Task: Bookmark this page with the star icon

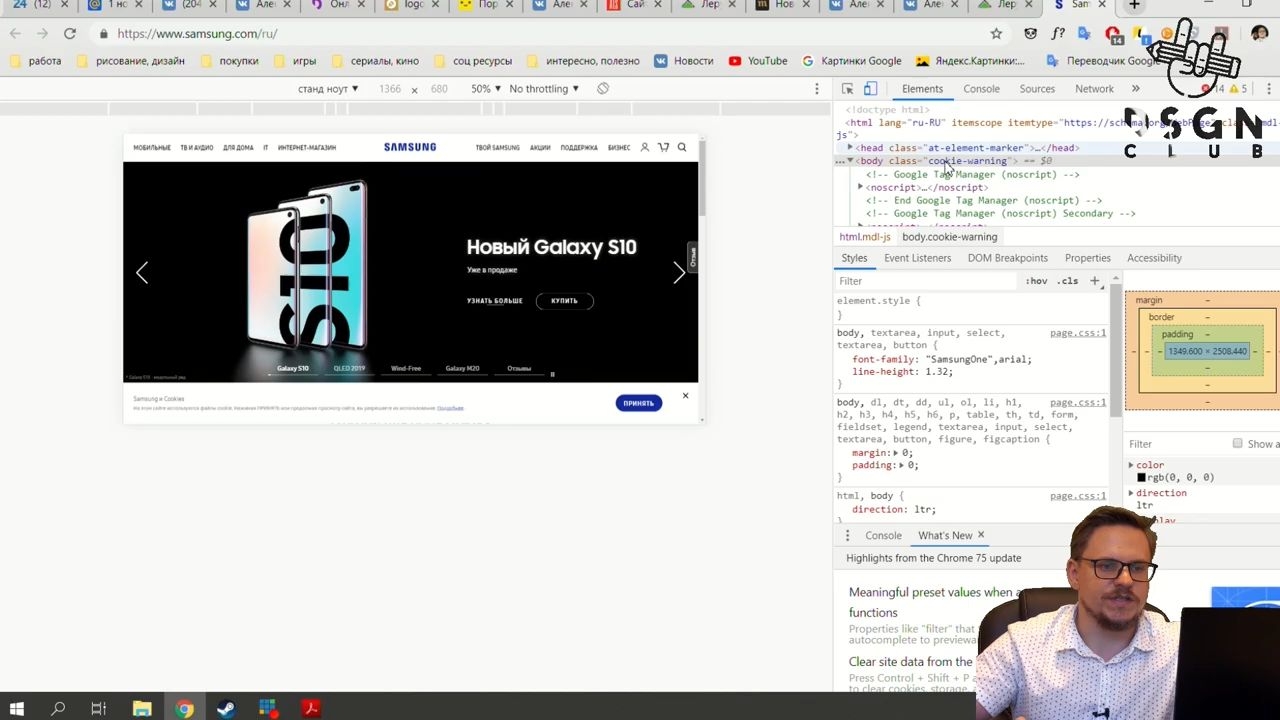Action: pos(996,33)
